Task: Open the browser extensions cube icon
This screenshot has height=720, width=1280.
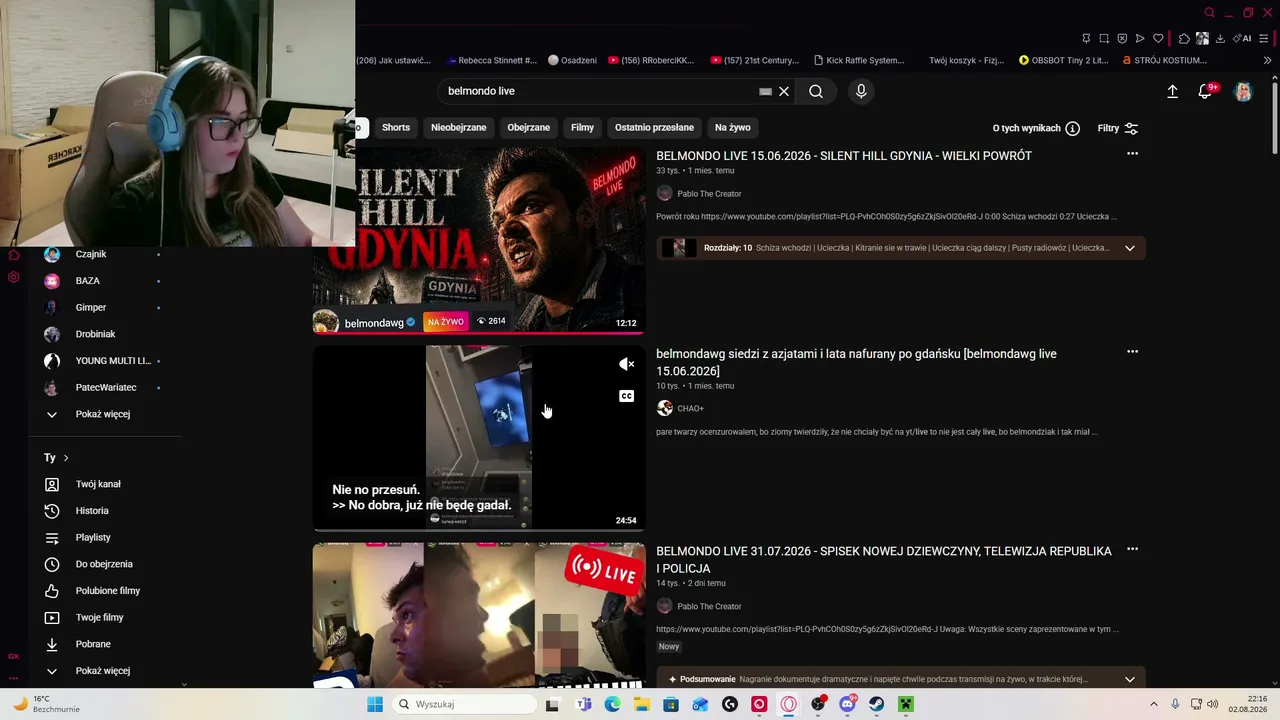Action: click(x=1184, y=39)
